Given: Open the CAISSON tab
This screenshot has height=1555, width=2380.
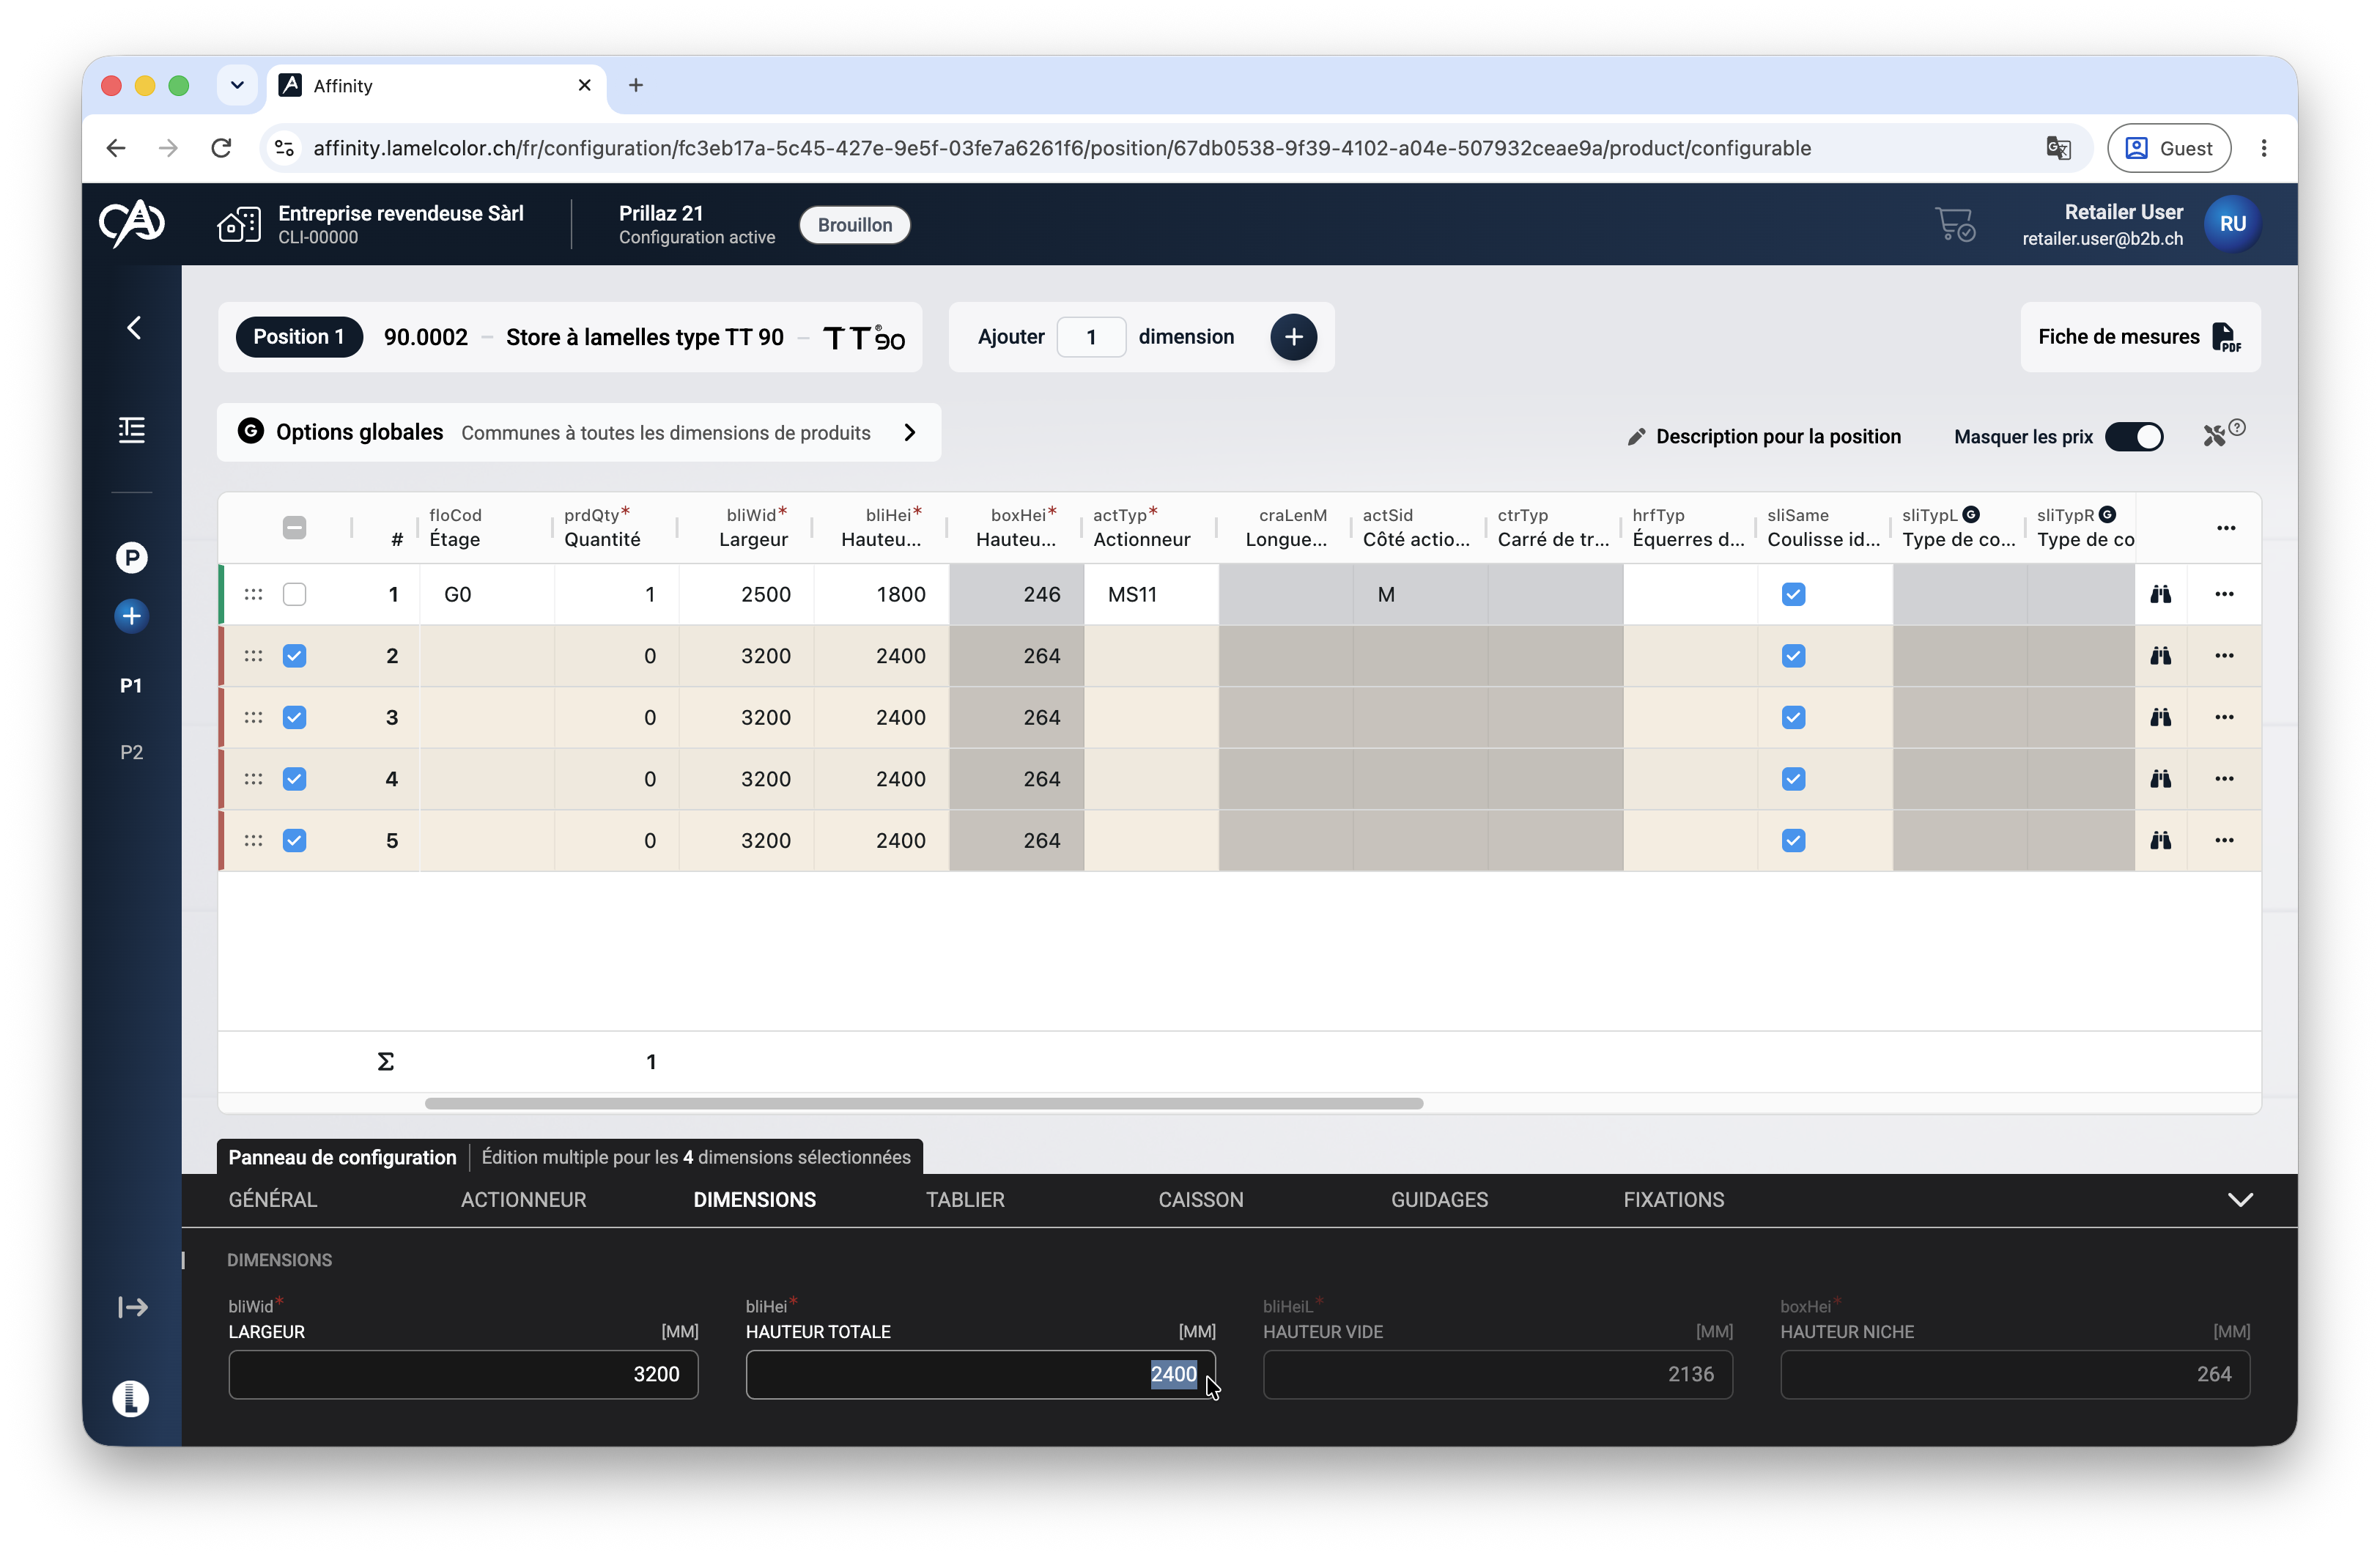Looking at the screenshot, I should pos(1200,1200).
